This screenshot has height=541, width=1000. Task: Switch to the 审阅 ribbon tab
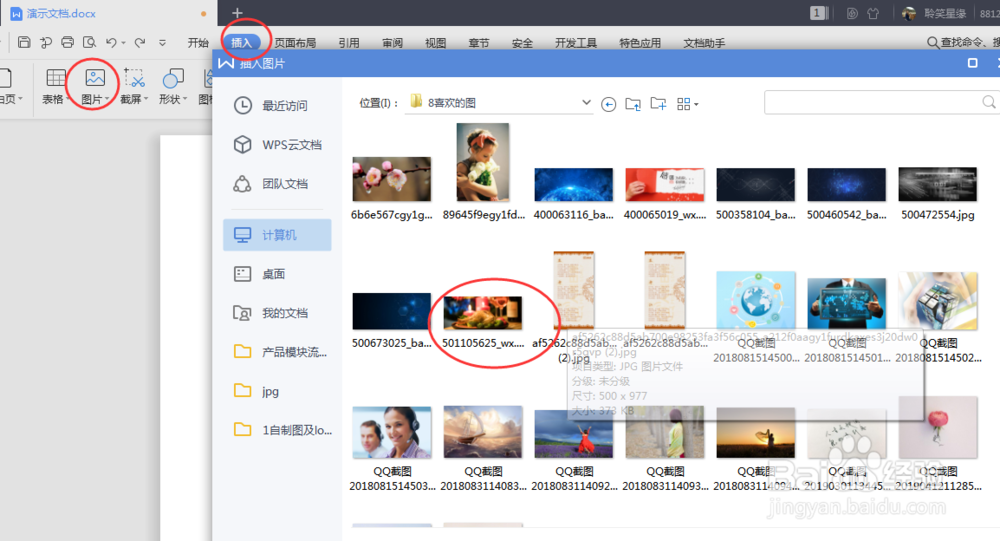393,43
